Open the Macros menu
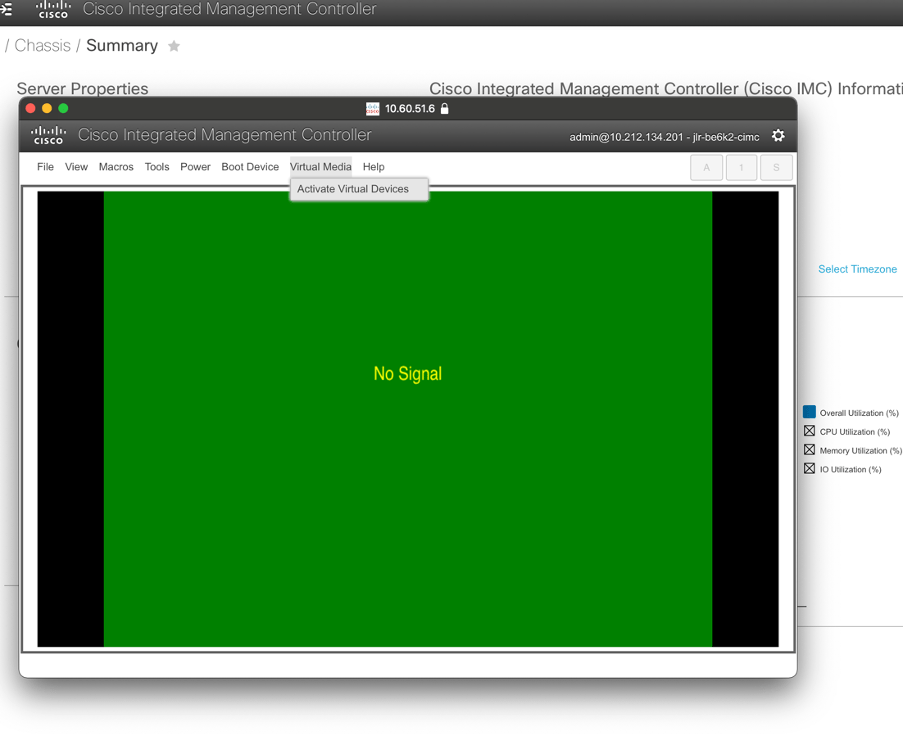 click(116, 167)
